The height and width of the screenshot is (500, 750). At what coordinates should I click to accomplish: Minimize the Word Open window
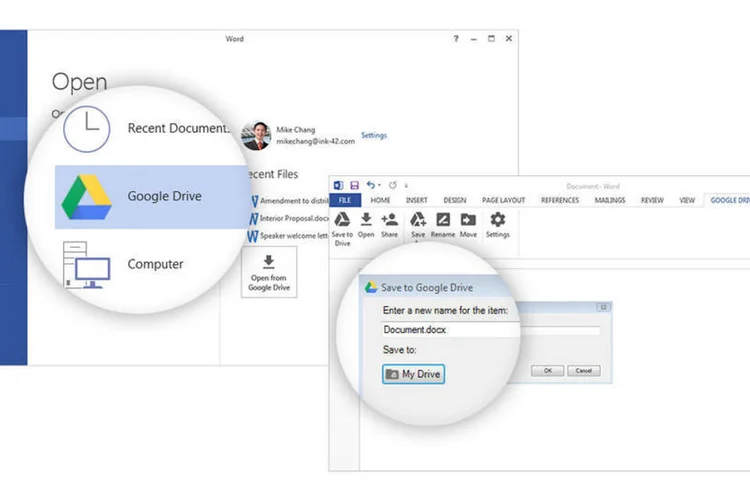474,39
